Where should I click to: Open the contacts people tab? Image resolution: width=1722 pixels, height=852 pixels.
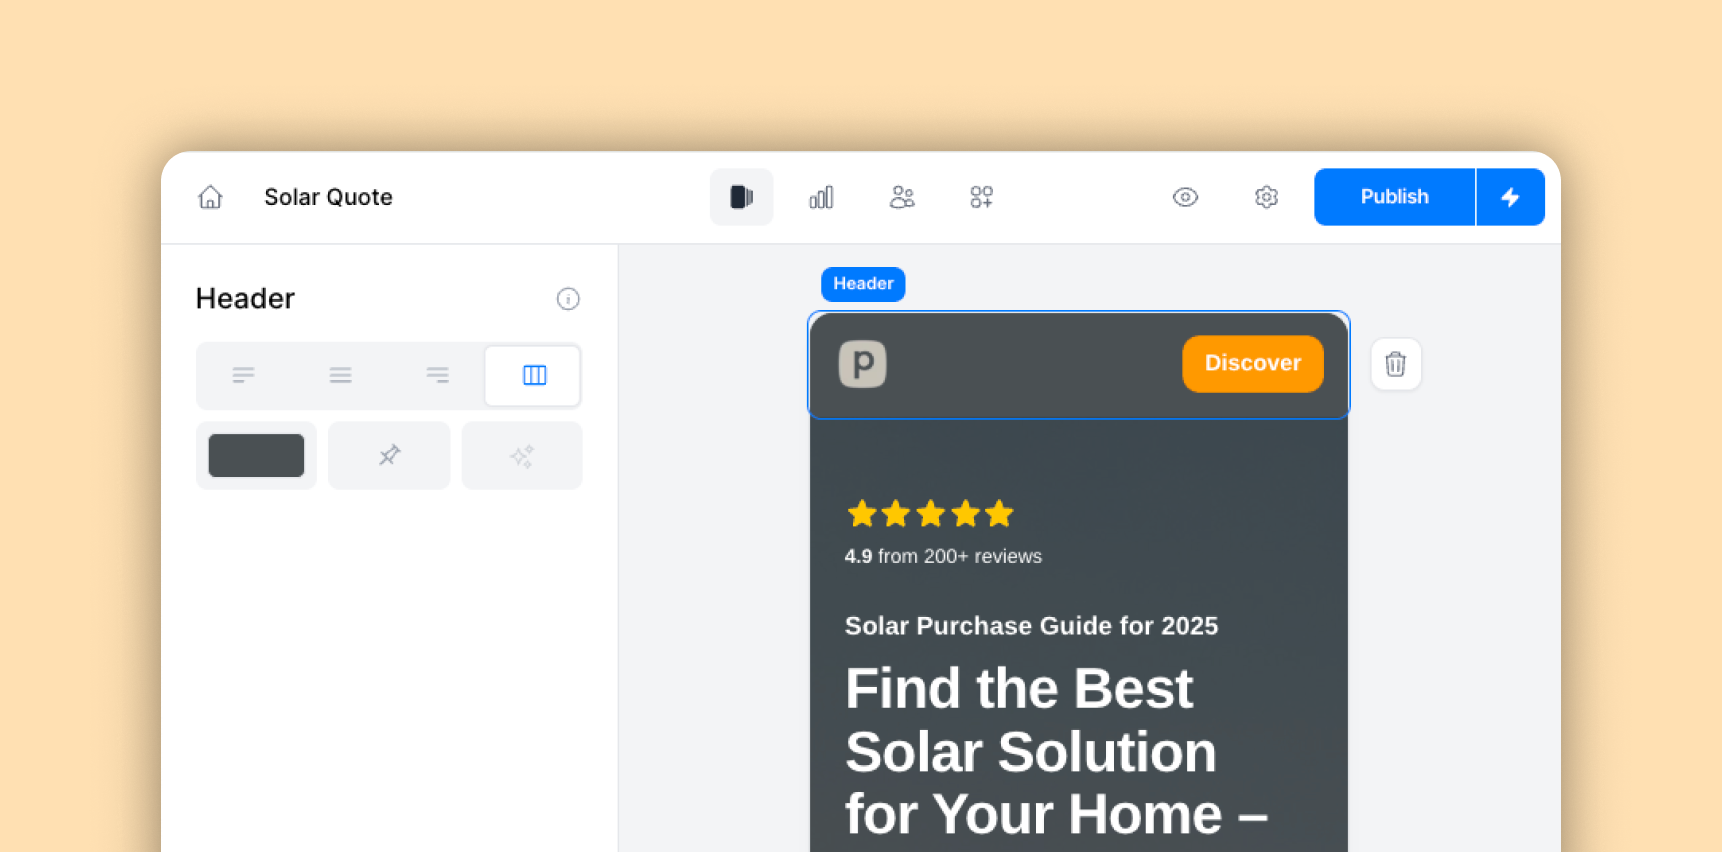(x=902, y=197)
